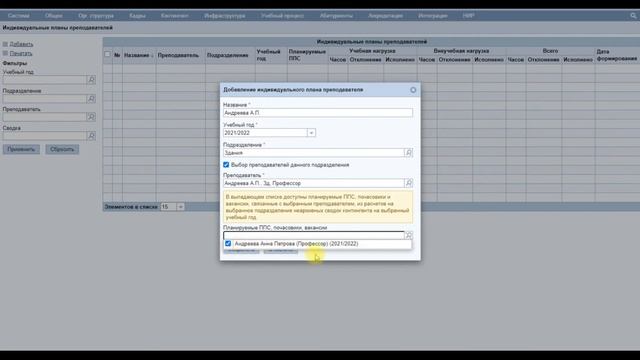640x360 pixels.
Task: Open the Кадры menu
Action: pyautogui.click(x=137, y=16)
